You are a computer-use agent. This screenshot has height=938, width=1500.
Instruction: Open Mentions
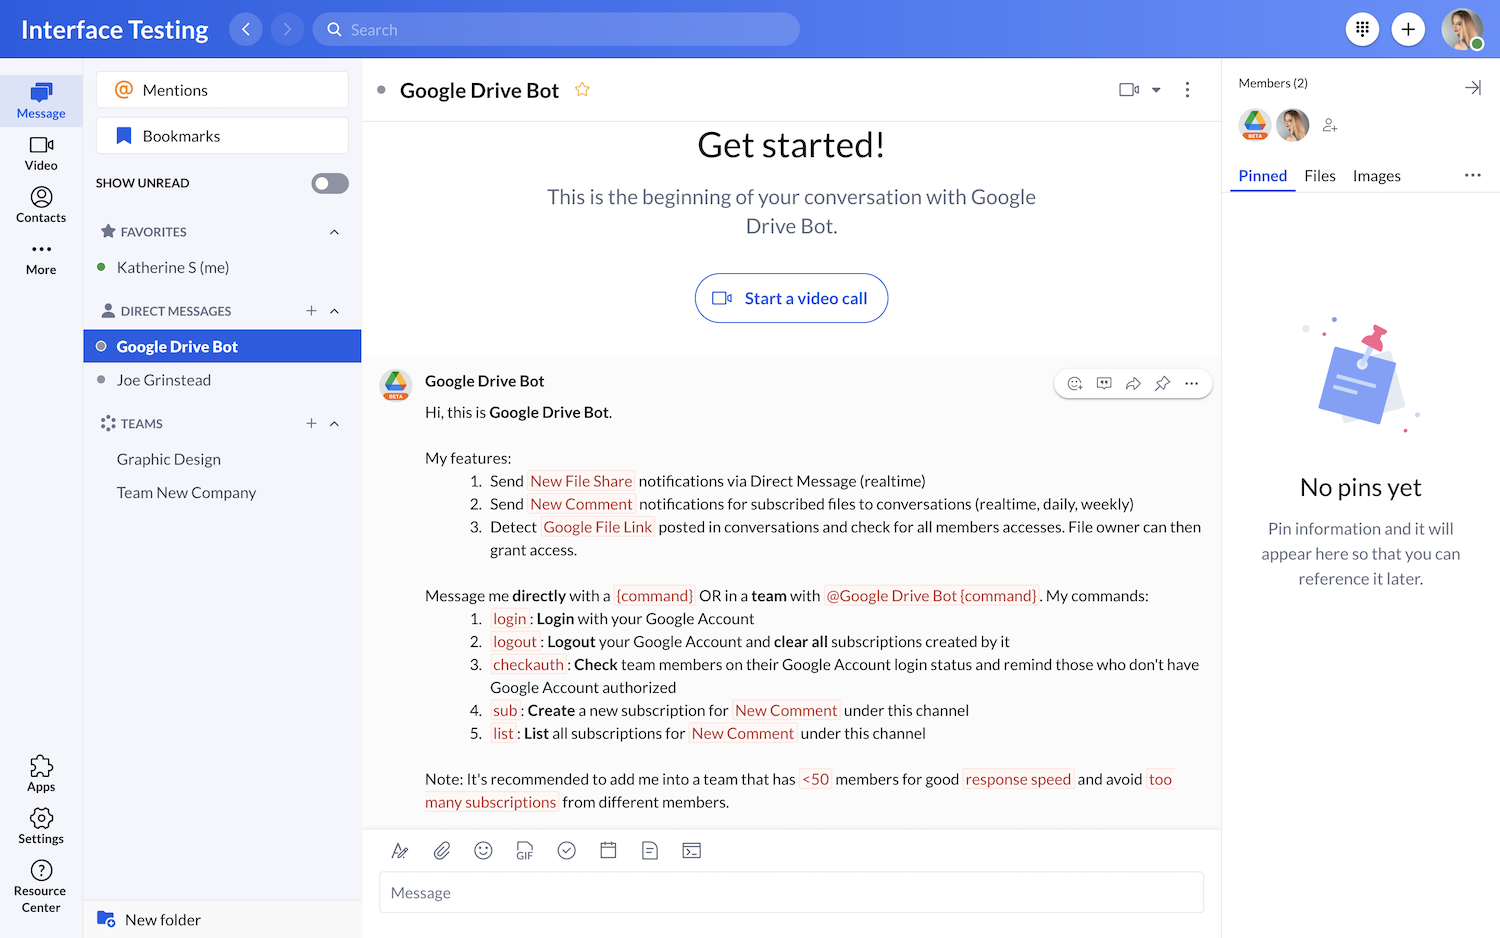(222, 90)
